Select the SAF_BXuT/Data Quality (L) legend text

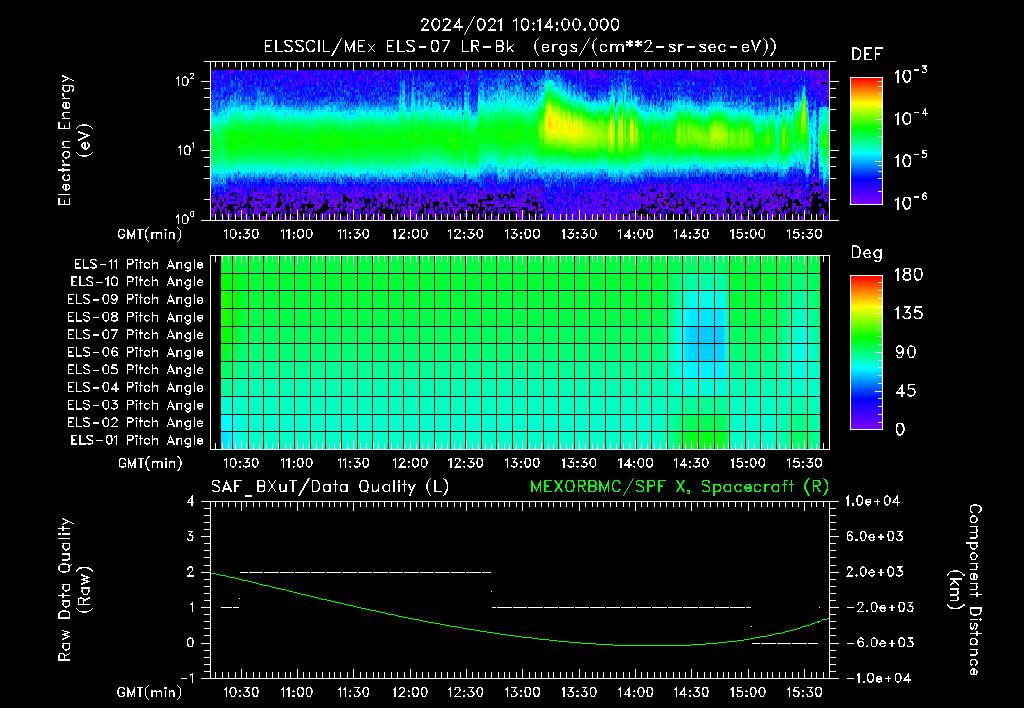[x=330, y=487]
